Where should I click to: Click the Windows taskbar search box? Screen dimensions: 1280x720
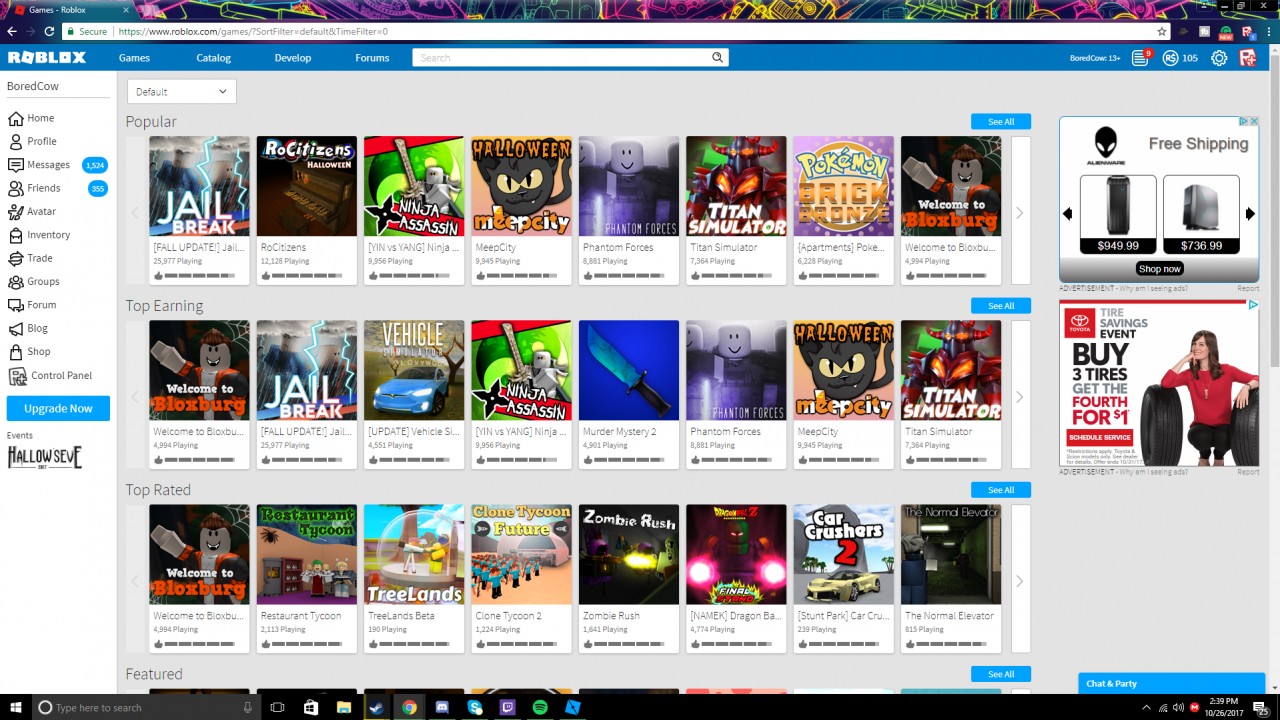145,707
